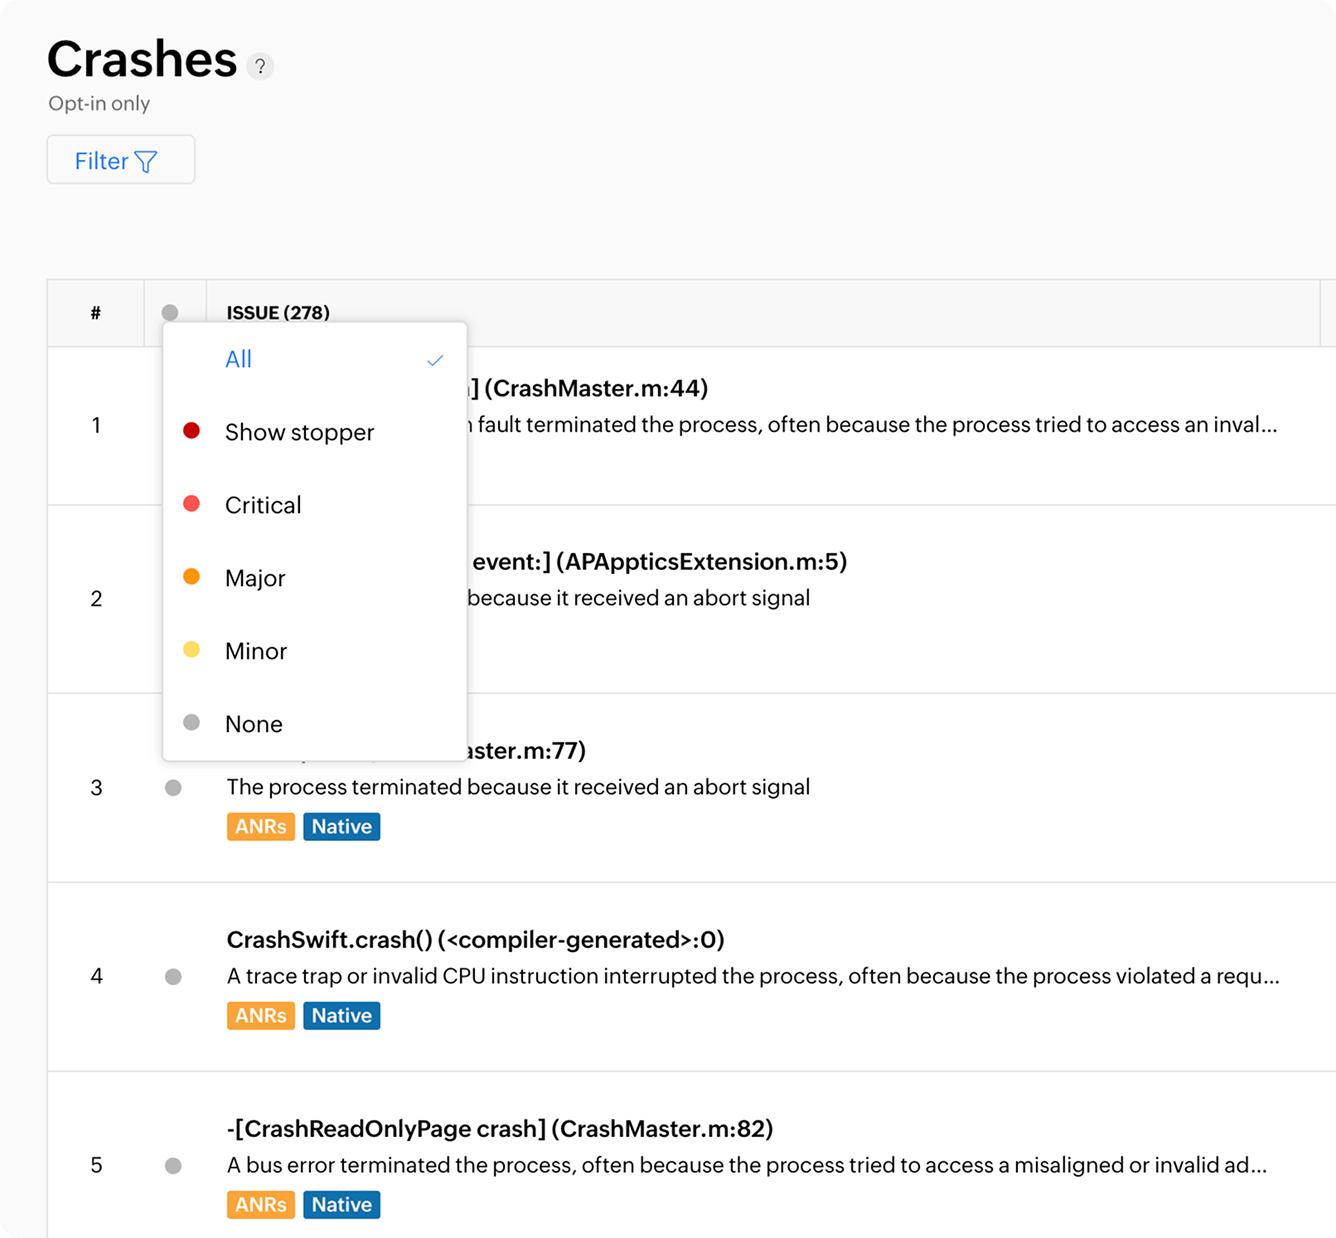Click the severity dot in table header
1336x1238 pixels.
point(170,313)
